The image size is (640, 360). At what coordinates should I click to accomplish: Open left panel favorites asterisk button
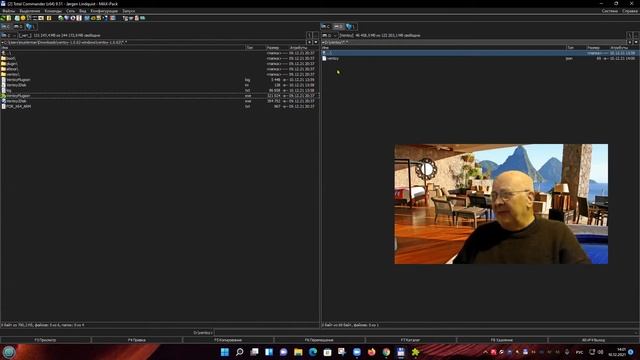tap(309, 42)
